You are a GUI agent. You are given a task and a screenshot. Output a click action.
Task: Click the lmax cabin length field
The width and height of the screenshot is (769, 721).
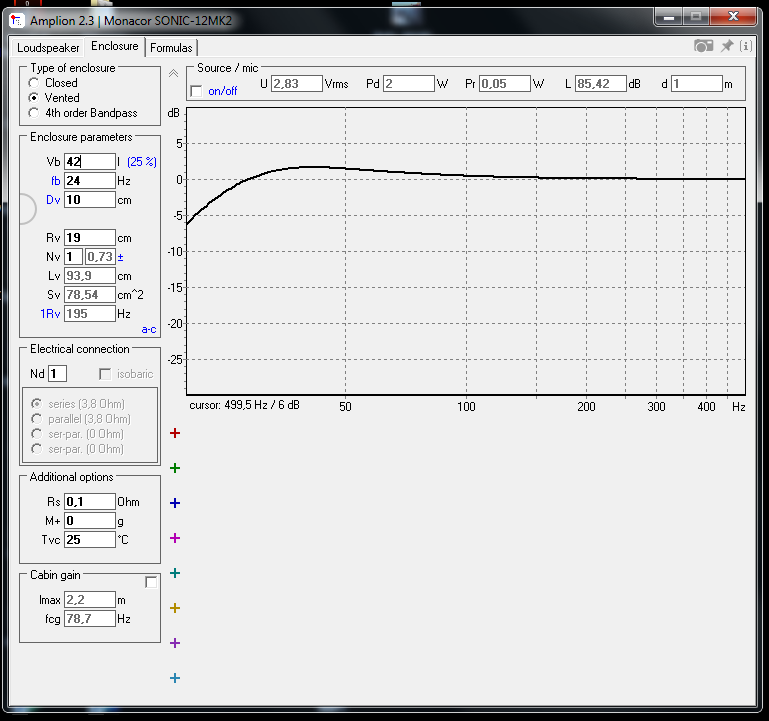90,600
